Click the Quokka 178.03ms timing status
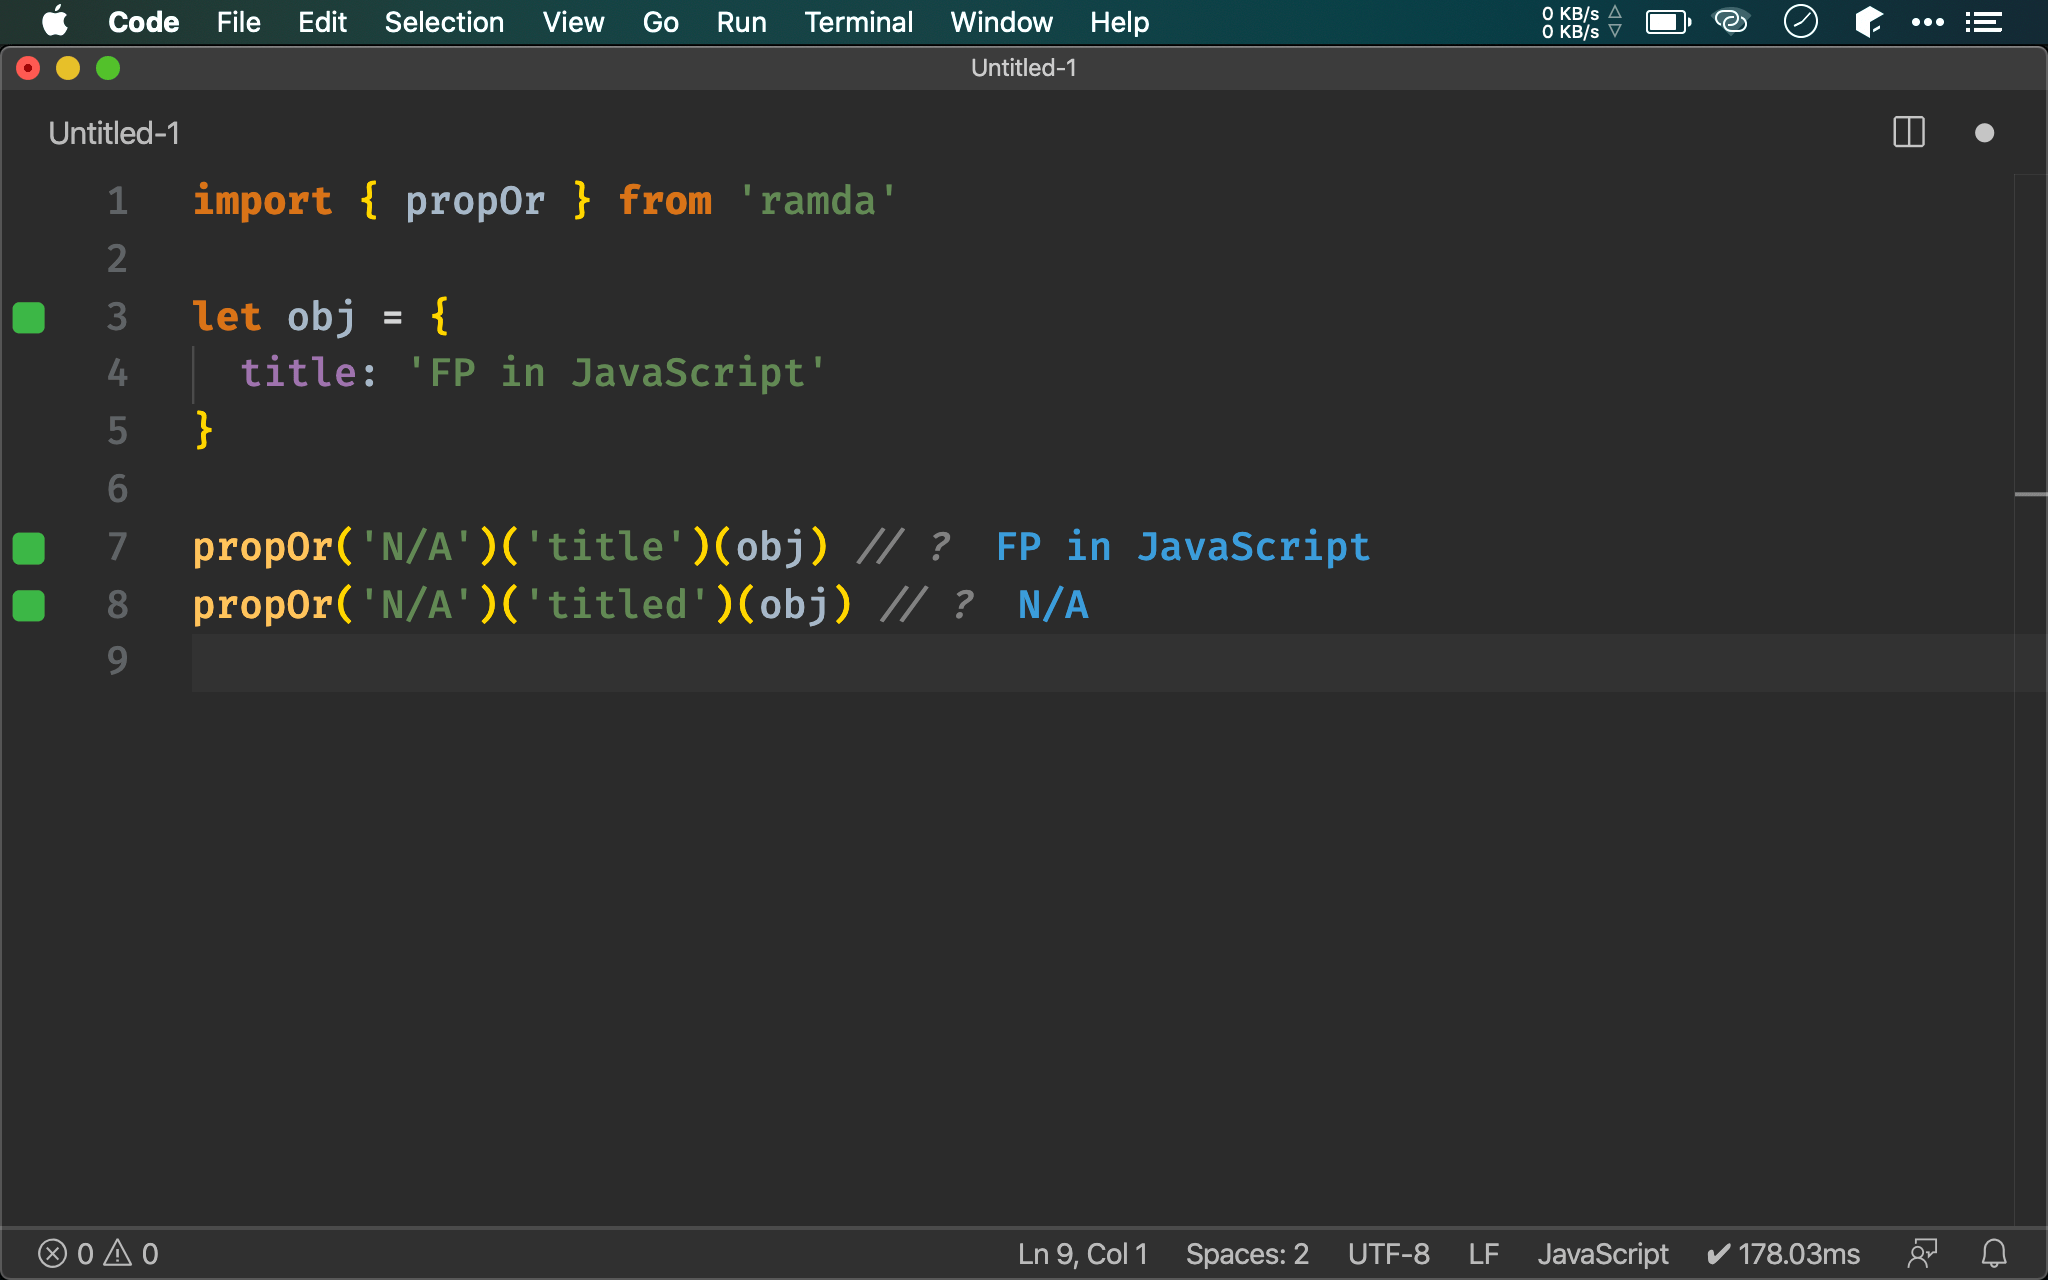The height and width of the screenshot is (1280, 2048). tap(1783, 1253)
